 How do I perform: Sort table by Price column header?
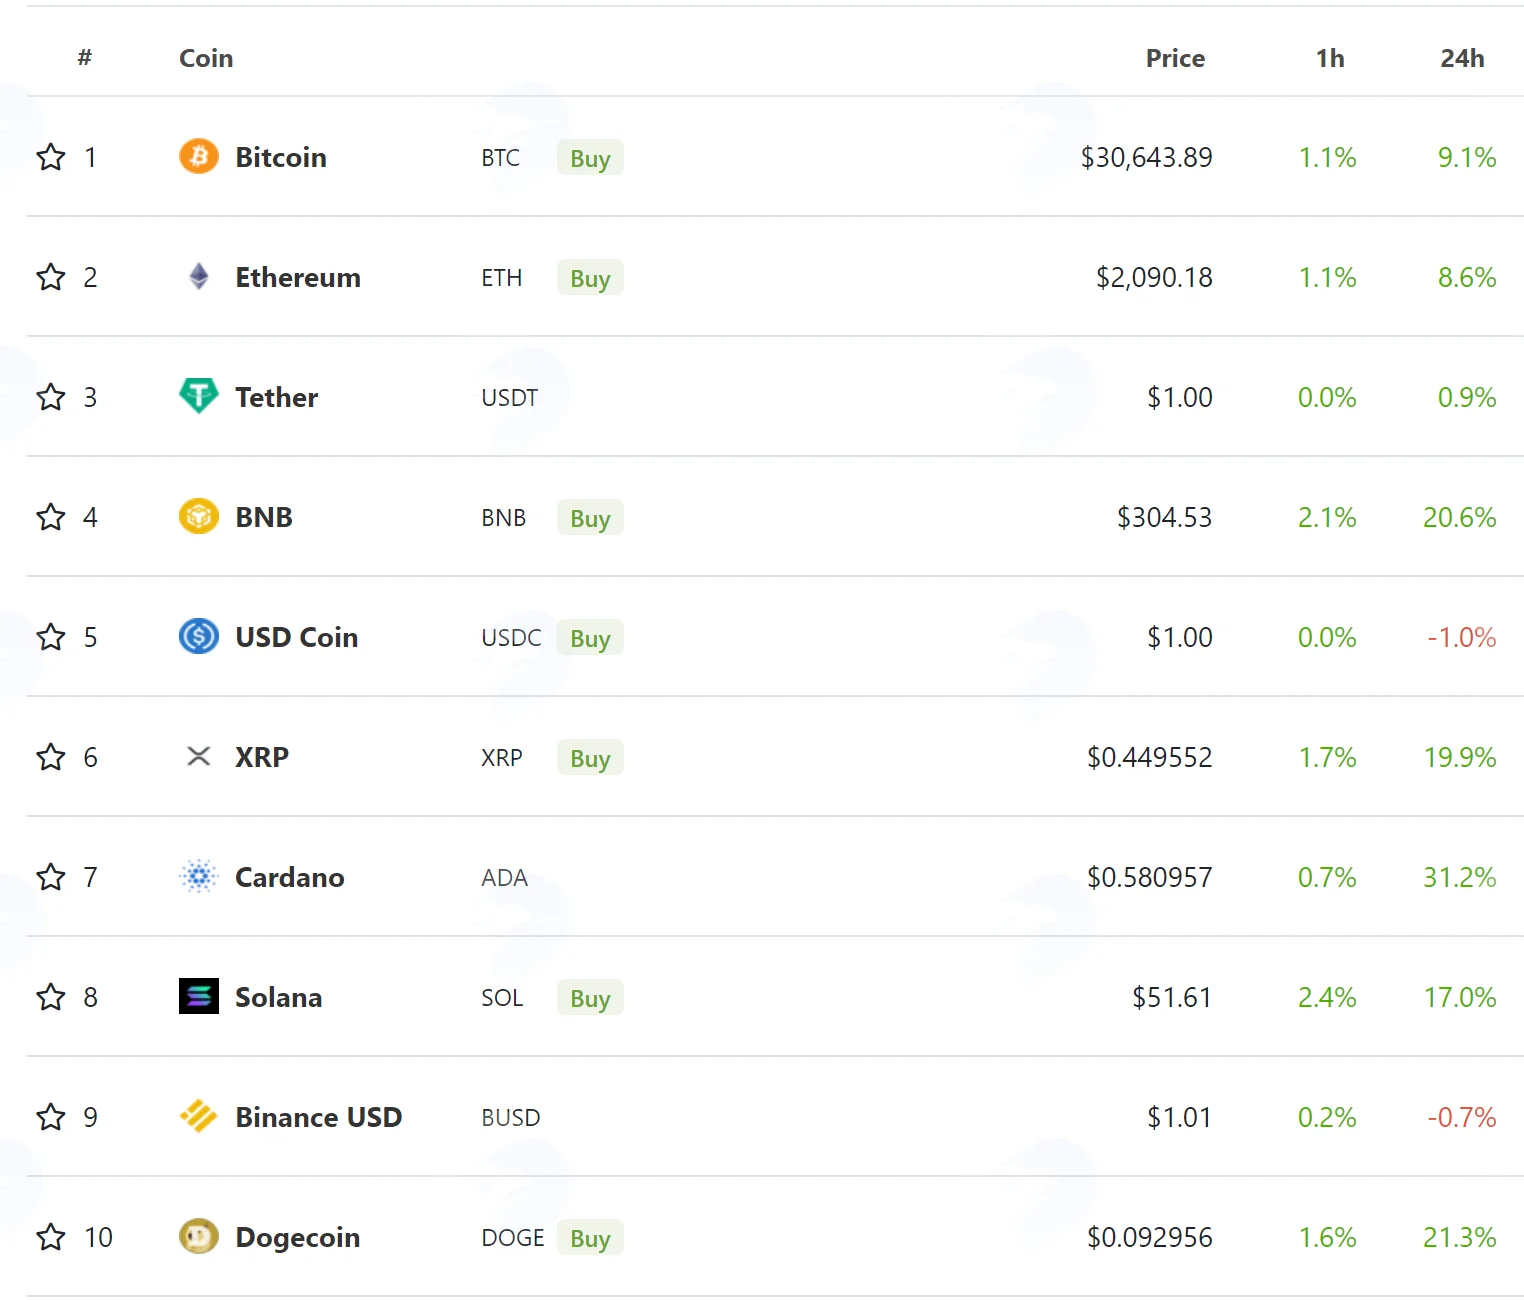[x=1175, y=58]
